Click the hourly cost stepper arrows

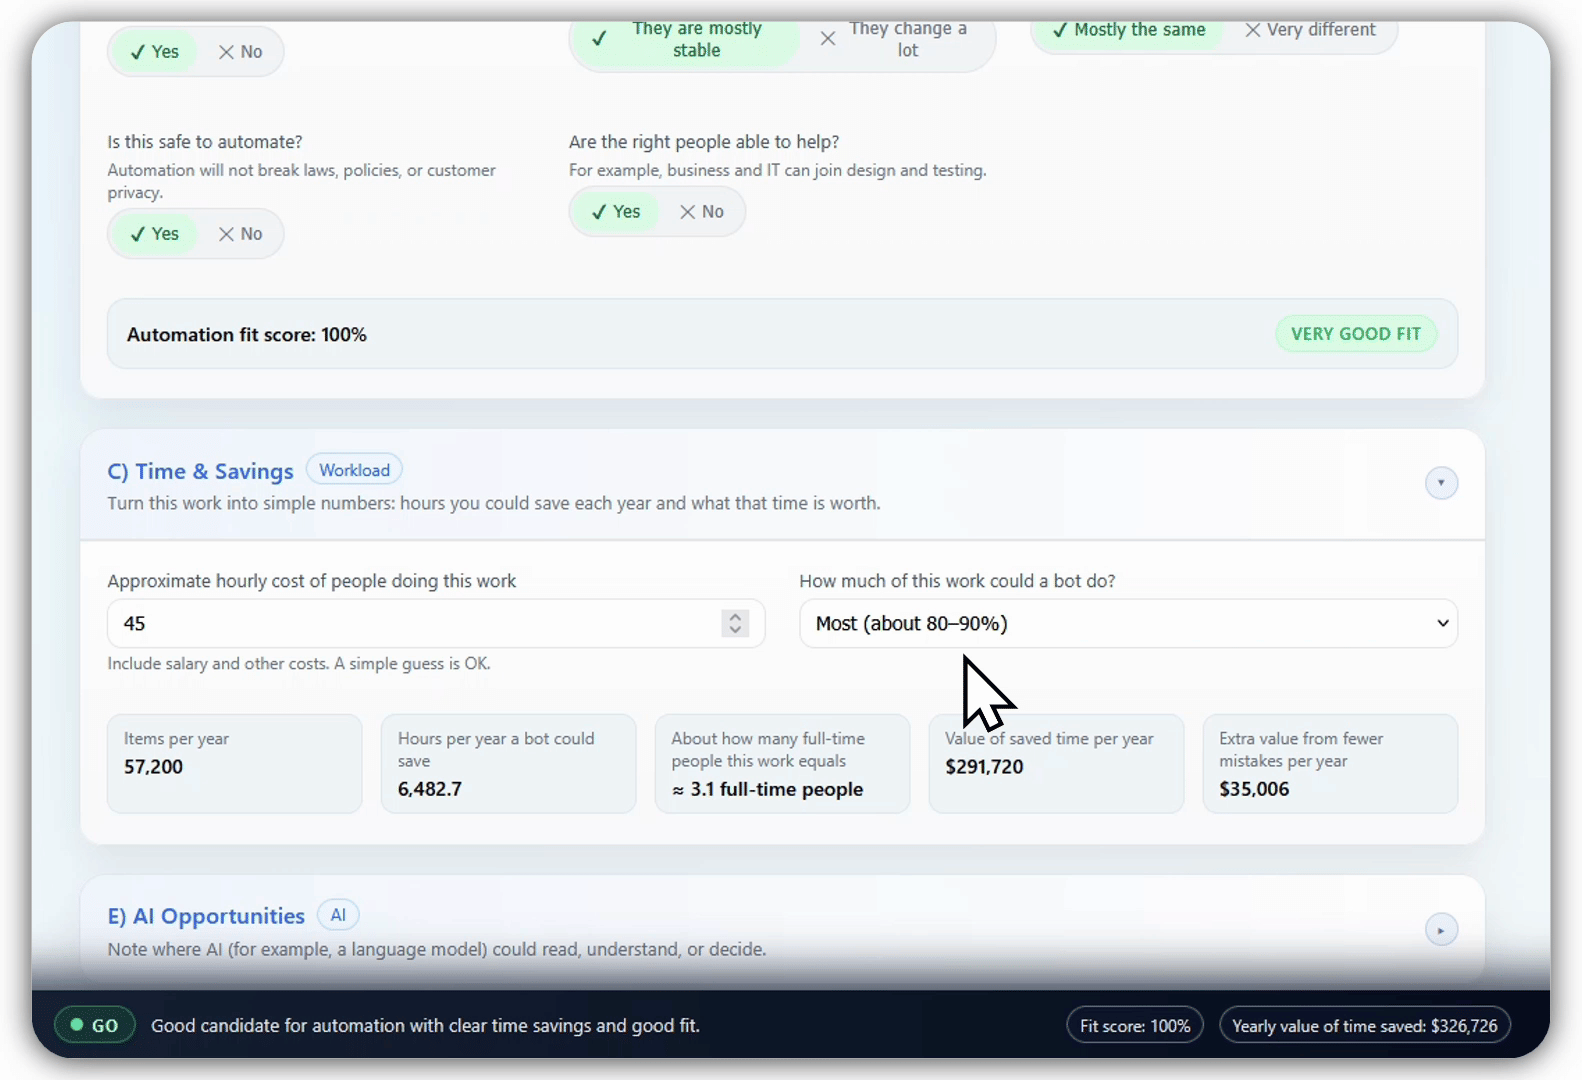[x=735, y=623]
